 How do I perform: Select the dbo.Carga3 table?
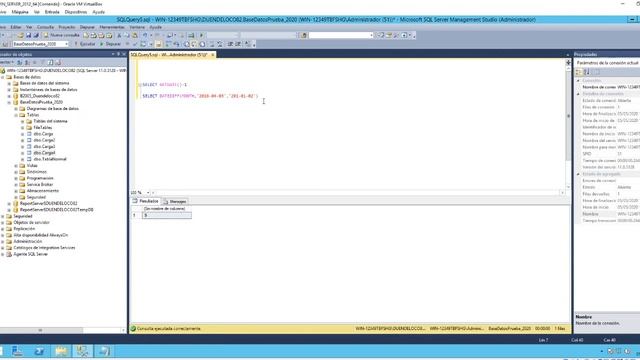[44, 147]
